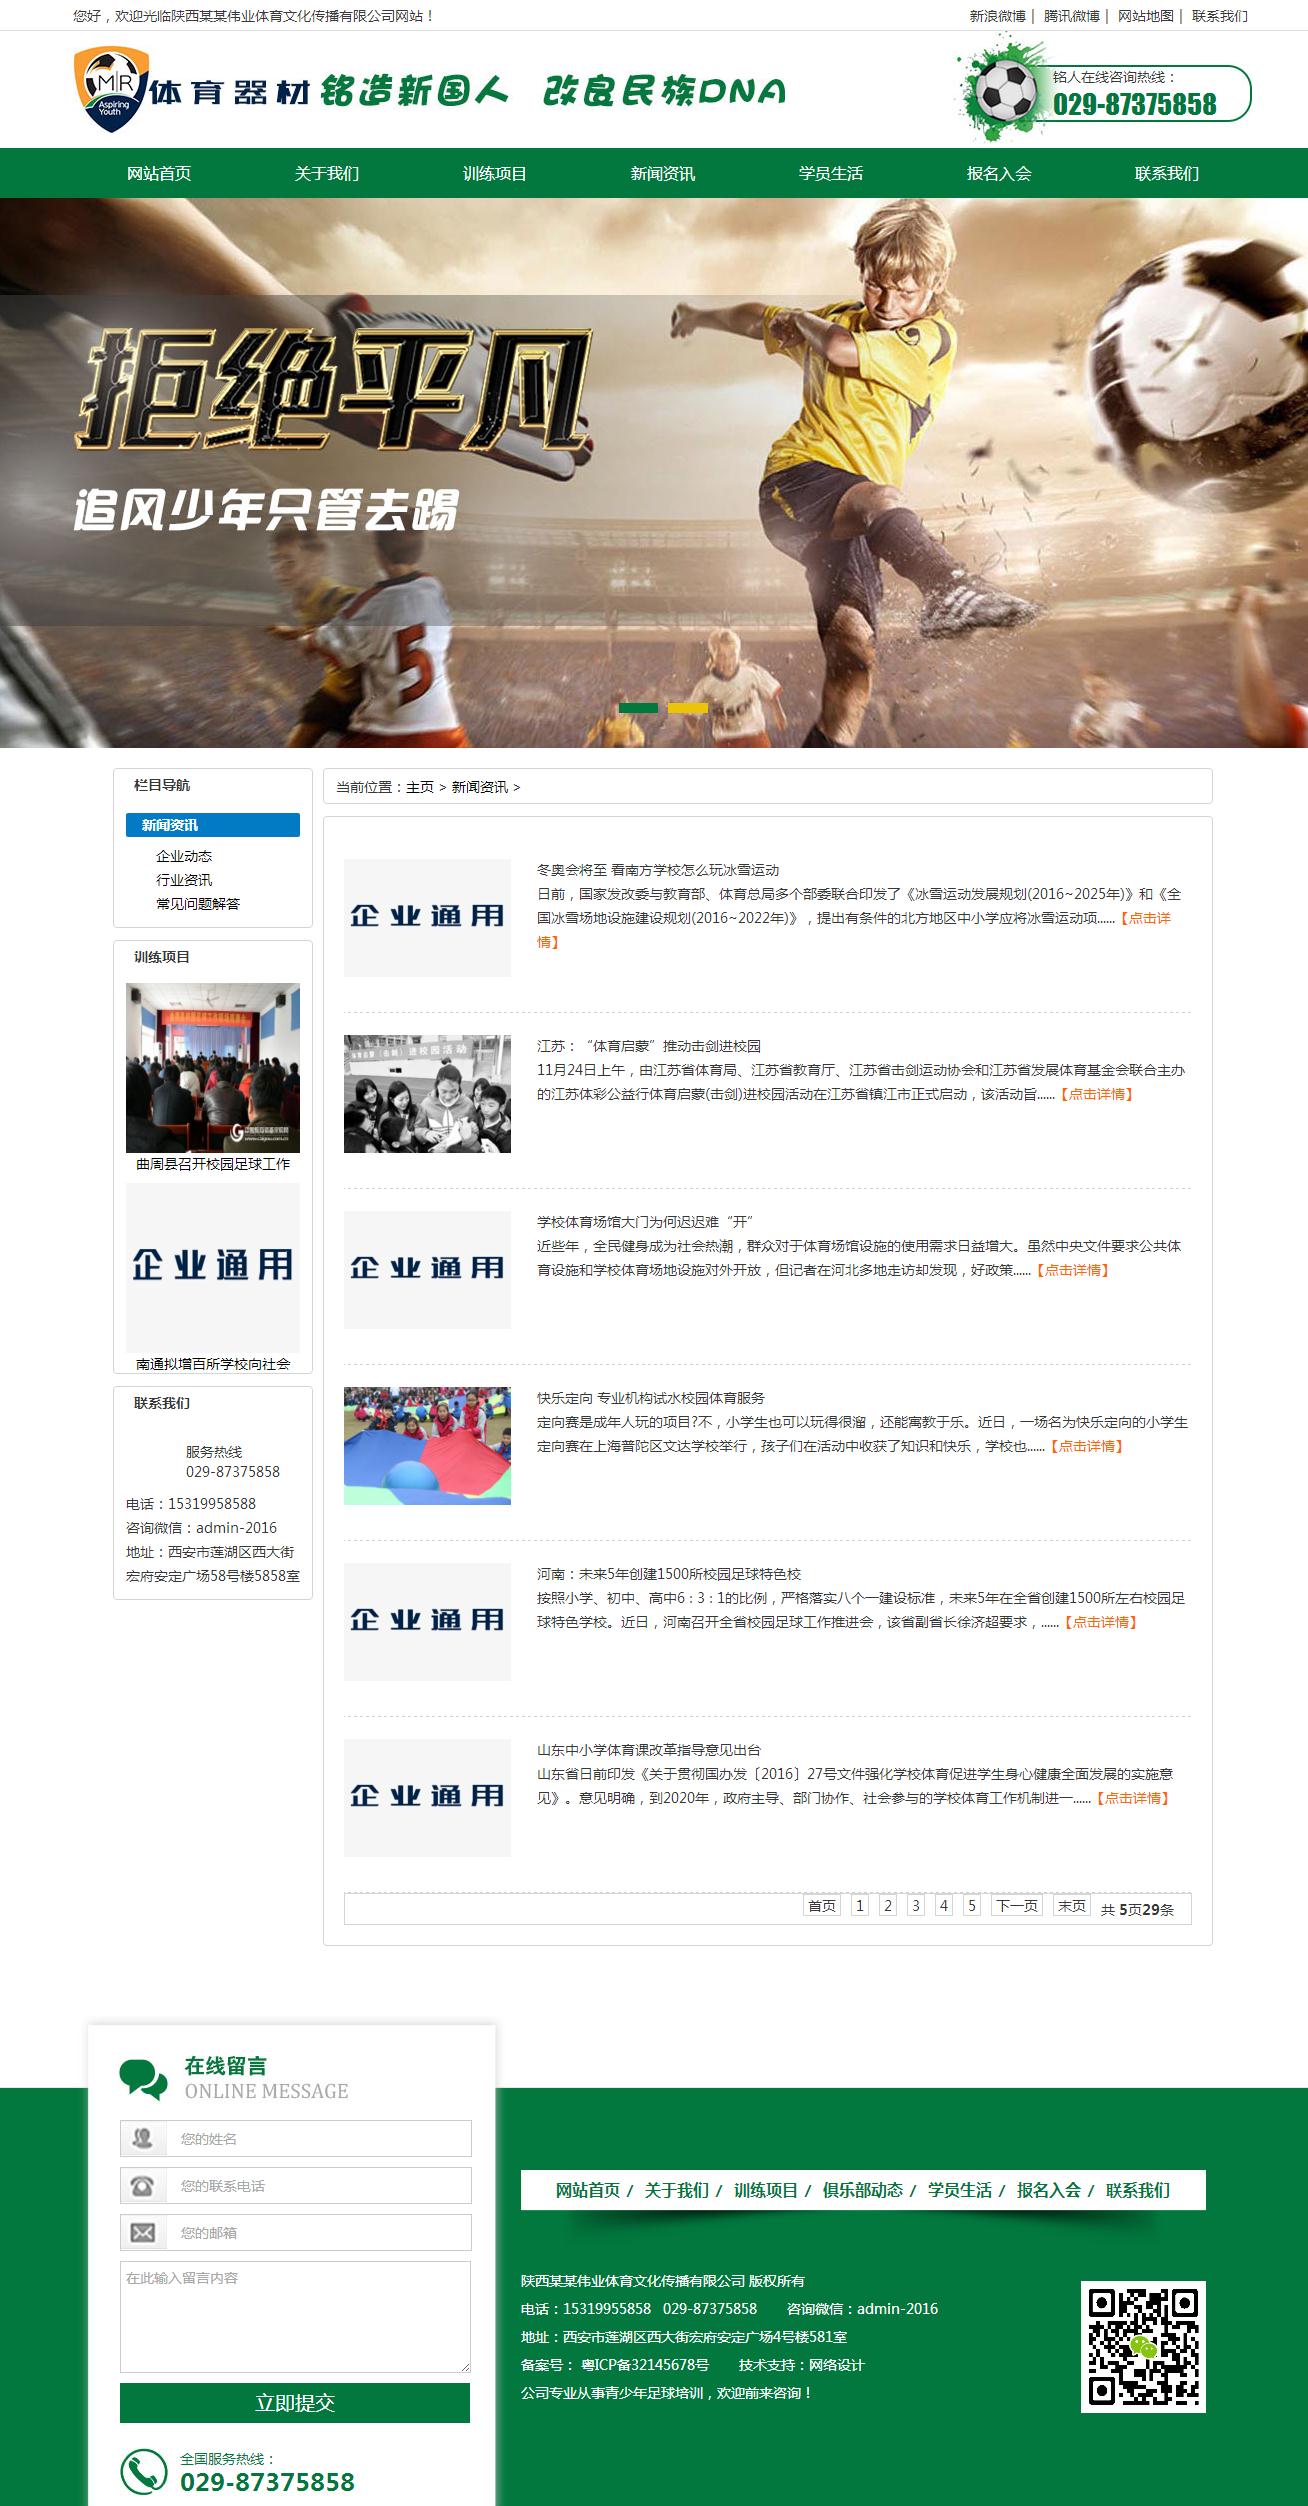The height and width of the screenshot is (2506, 1308).
Task: Click the green phone hotline icon
Action: [x=144, y=2473]
